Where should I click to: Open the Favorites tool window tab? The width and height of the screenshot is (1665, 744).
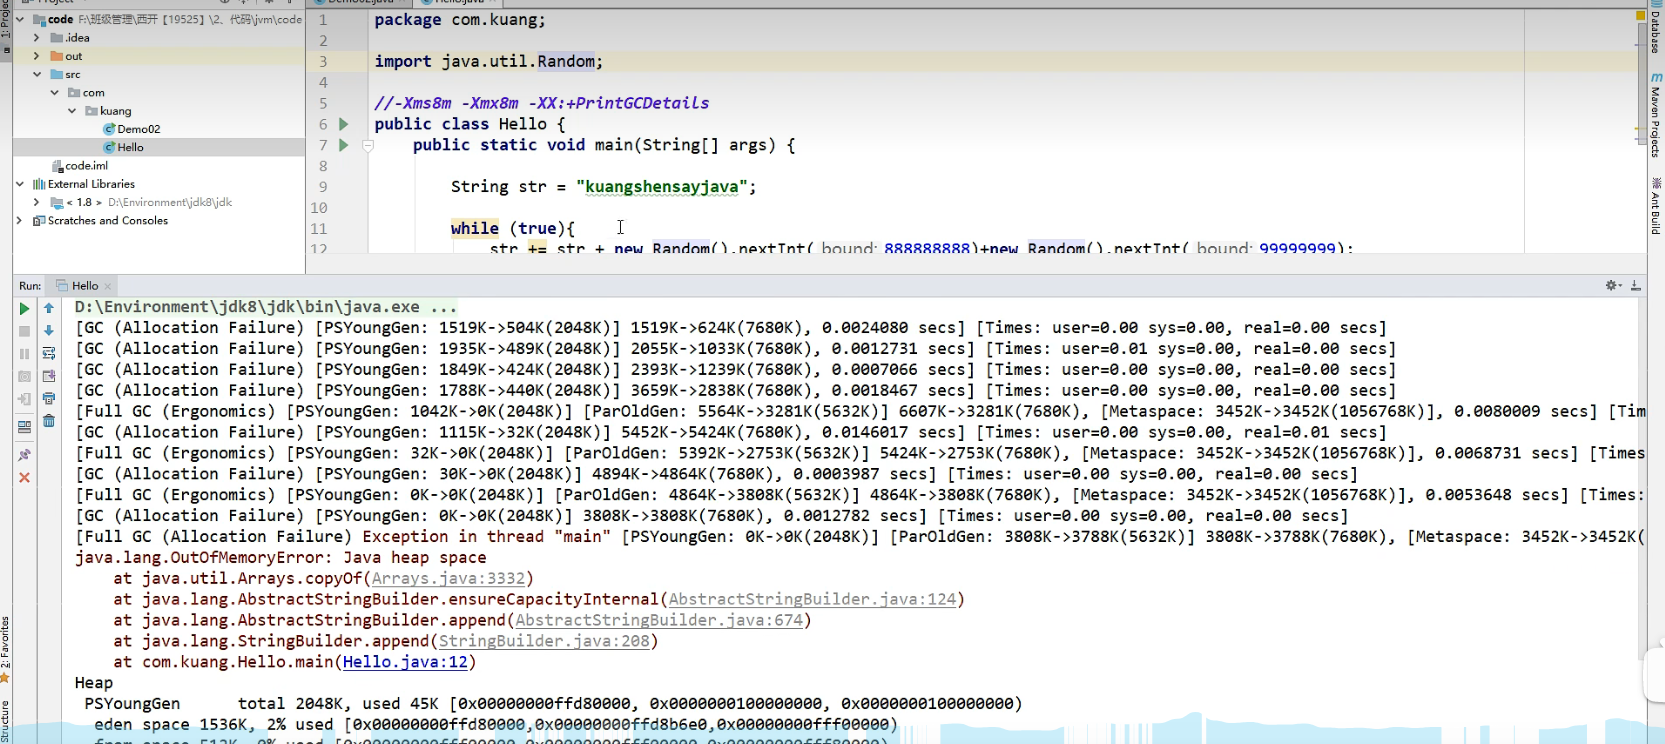pos(6,650)
